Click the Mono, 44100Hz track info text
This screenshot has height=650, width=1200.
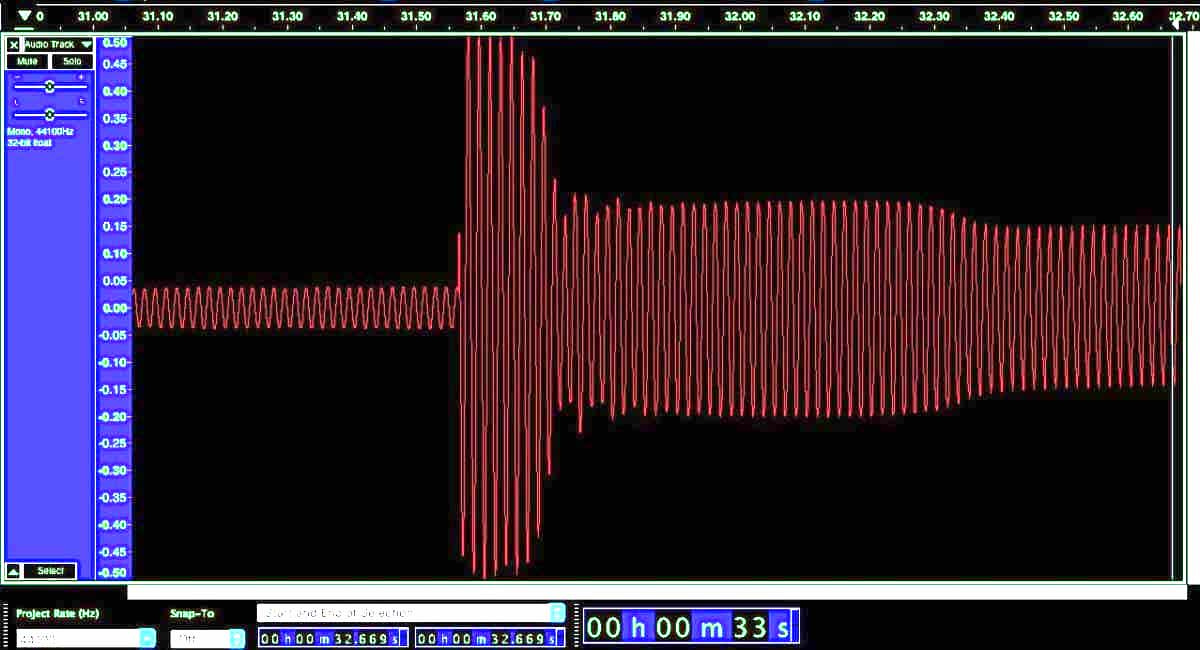tap(40, 131)
